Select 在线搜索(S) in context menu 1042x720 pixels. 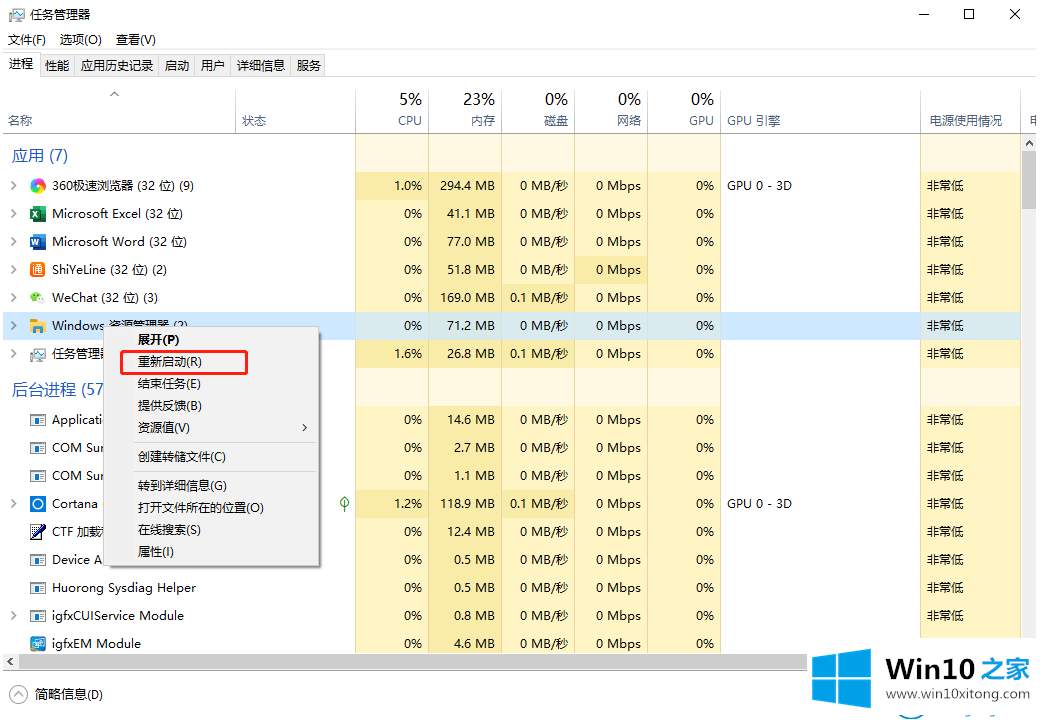211,530
